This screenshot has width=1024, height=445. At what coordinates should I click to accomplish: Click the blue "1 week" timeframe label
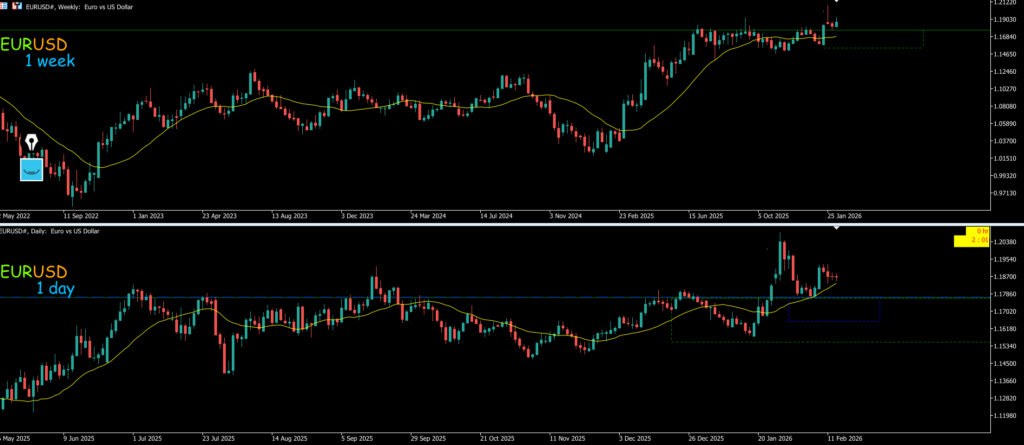click(50, 61)
